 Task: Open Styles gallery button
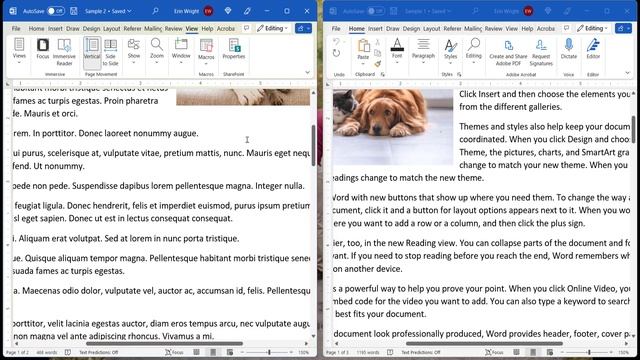(450, 51)
